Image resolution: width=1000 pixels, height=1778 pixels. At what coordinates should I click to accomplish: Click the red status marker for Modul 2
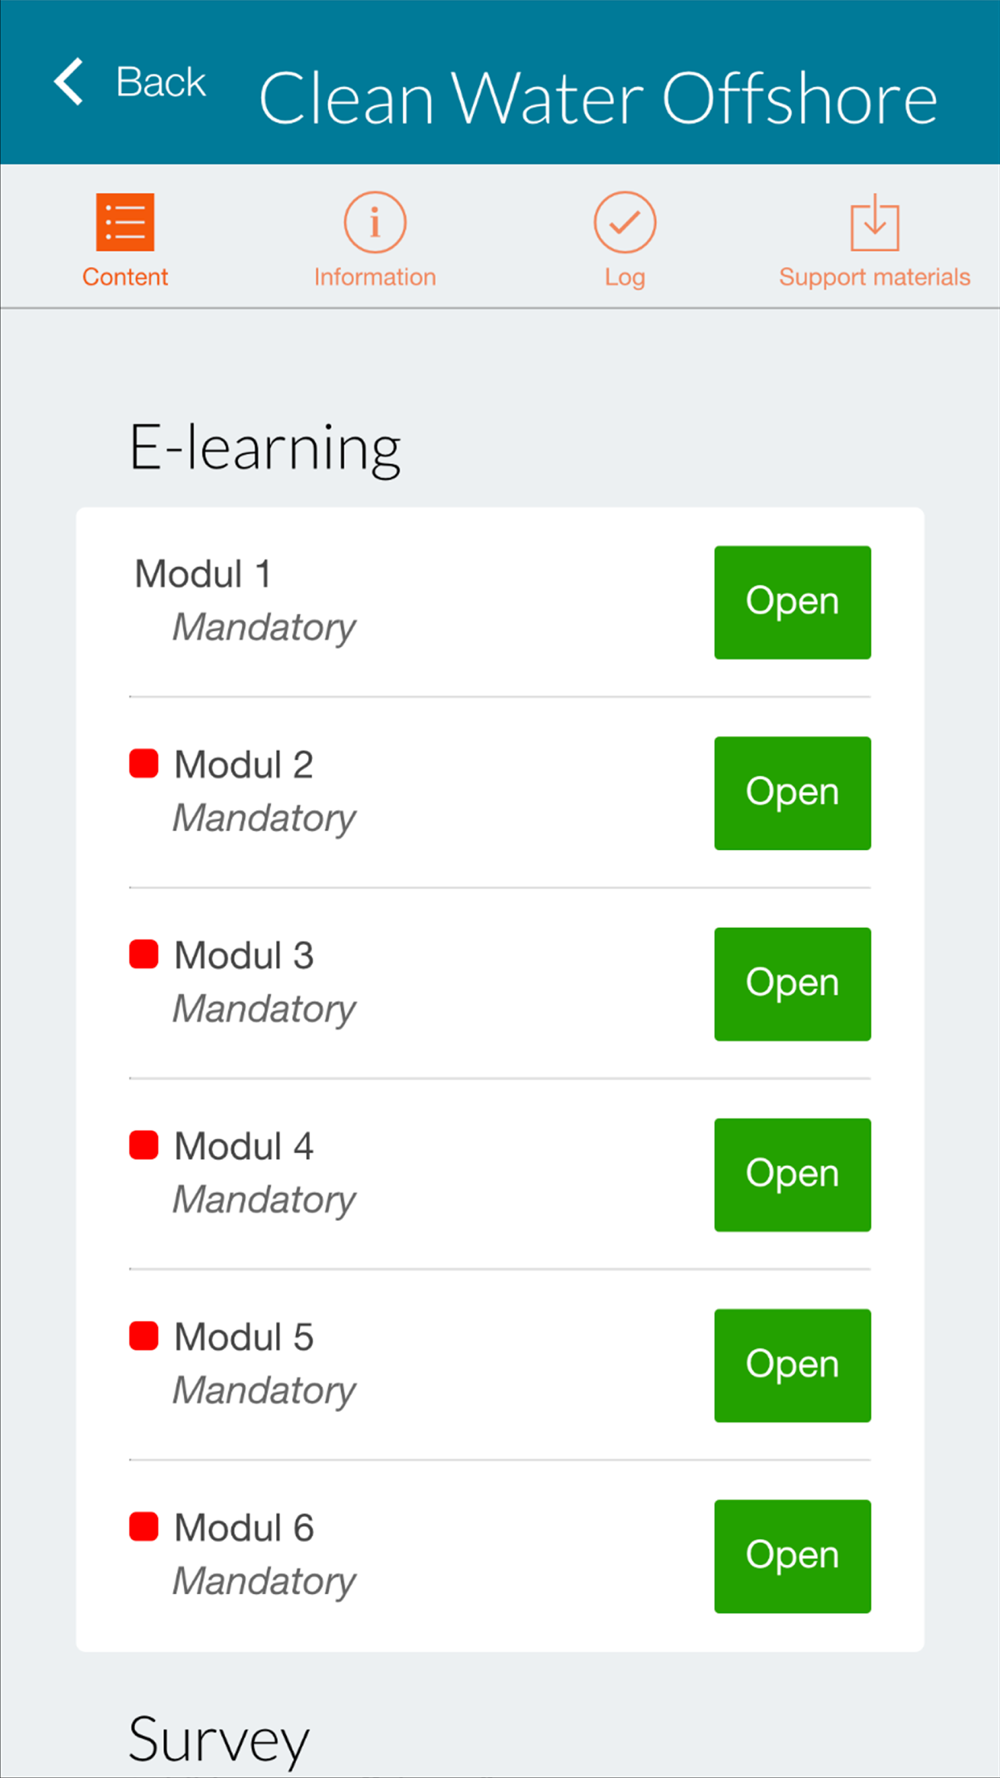[x=144, y=764]
